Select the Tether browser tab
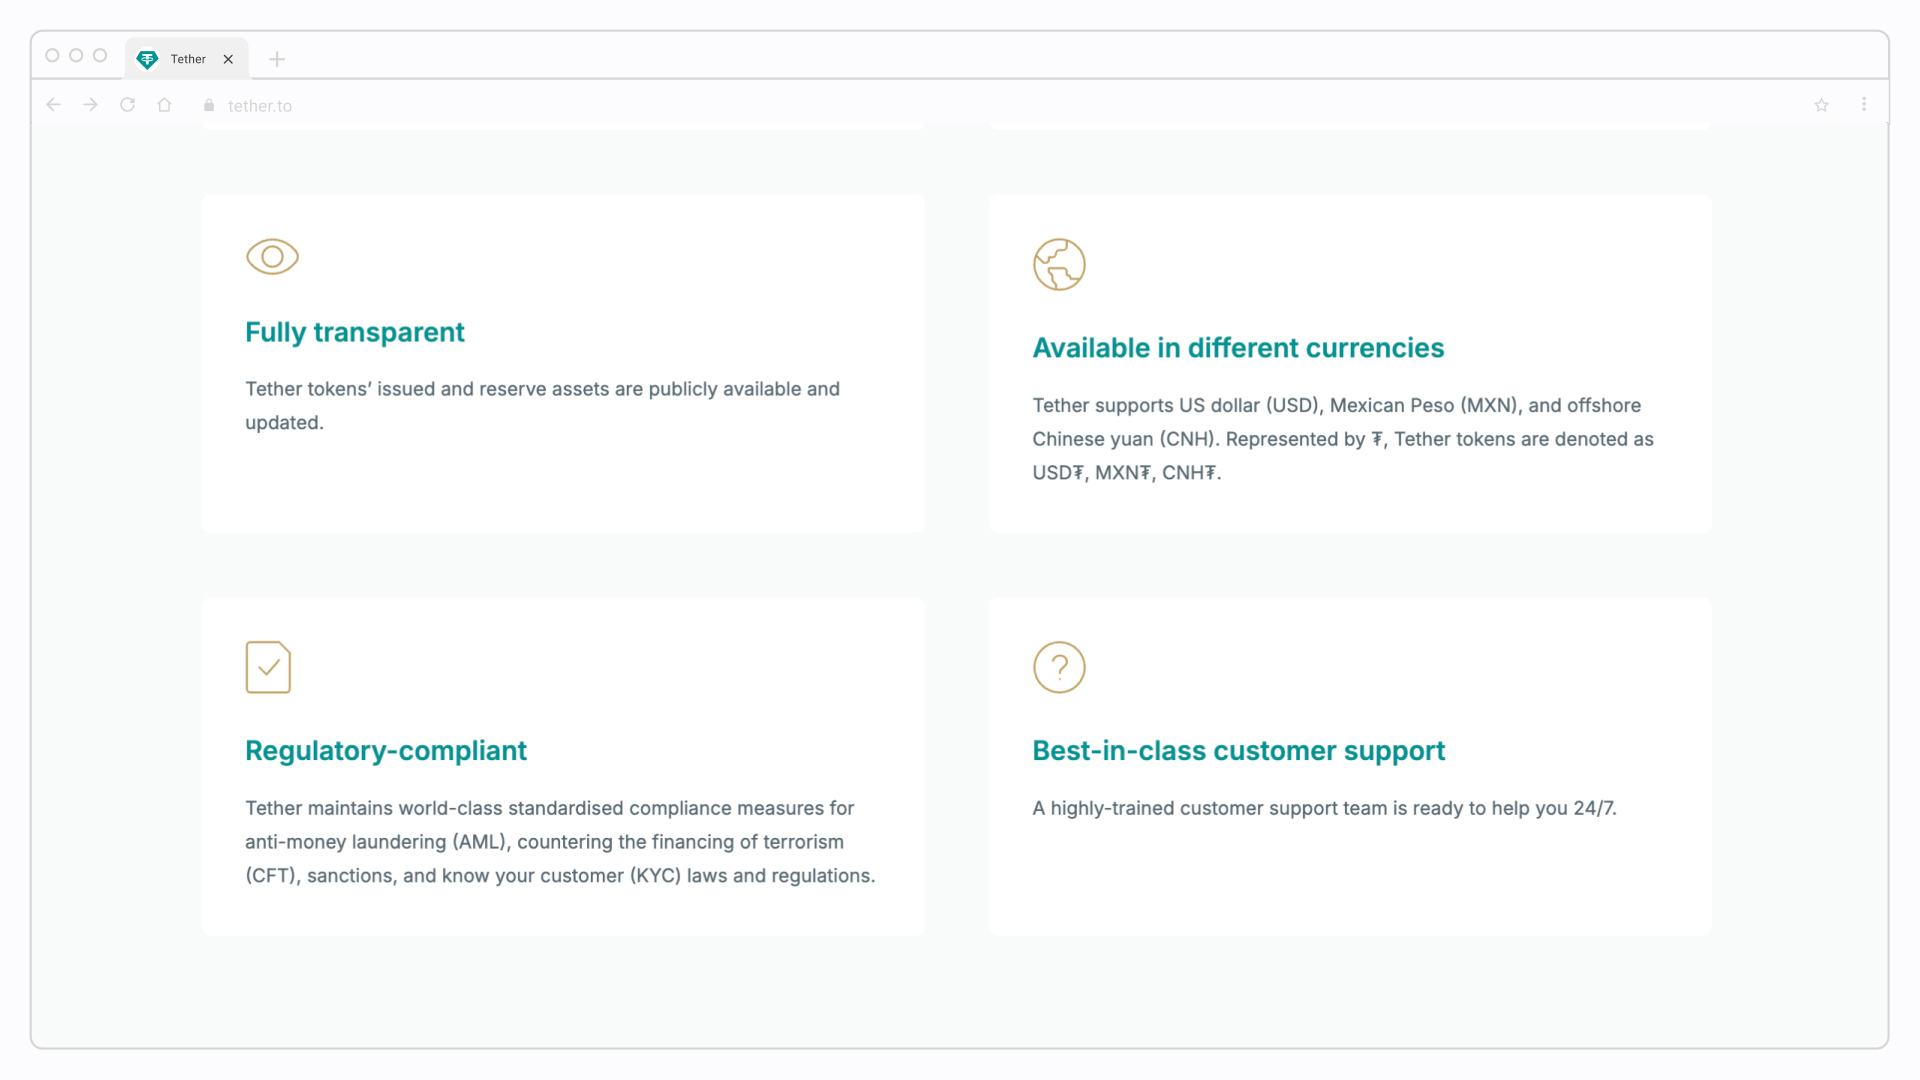 pos(187,59)
